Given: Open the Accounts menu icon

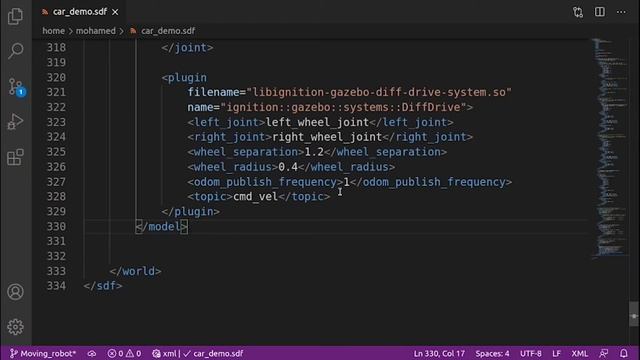Looking at the screenshot, I should pos(16,292).
